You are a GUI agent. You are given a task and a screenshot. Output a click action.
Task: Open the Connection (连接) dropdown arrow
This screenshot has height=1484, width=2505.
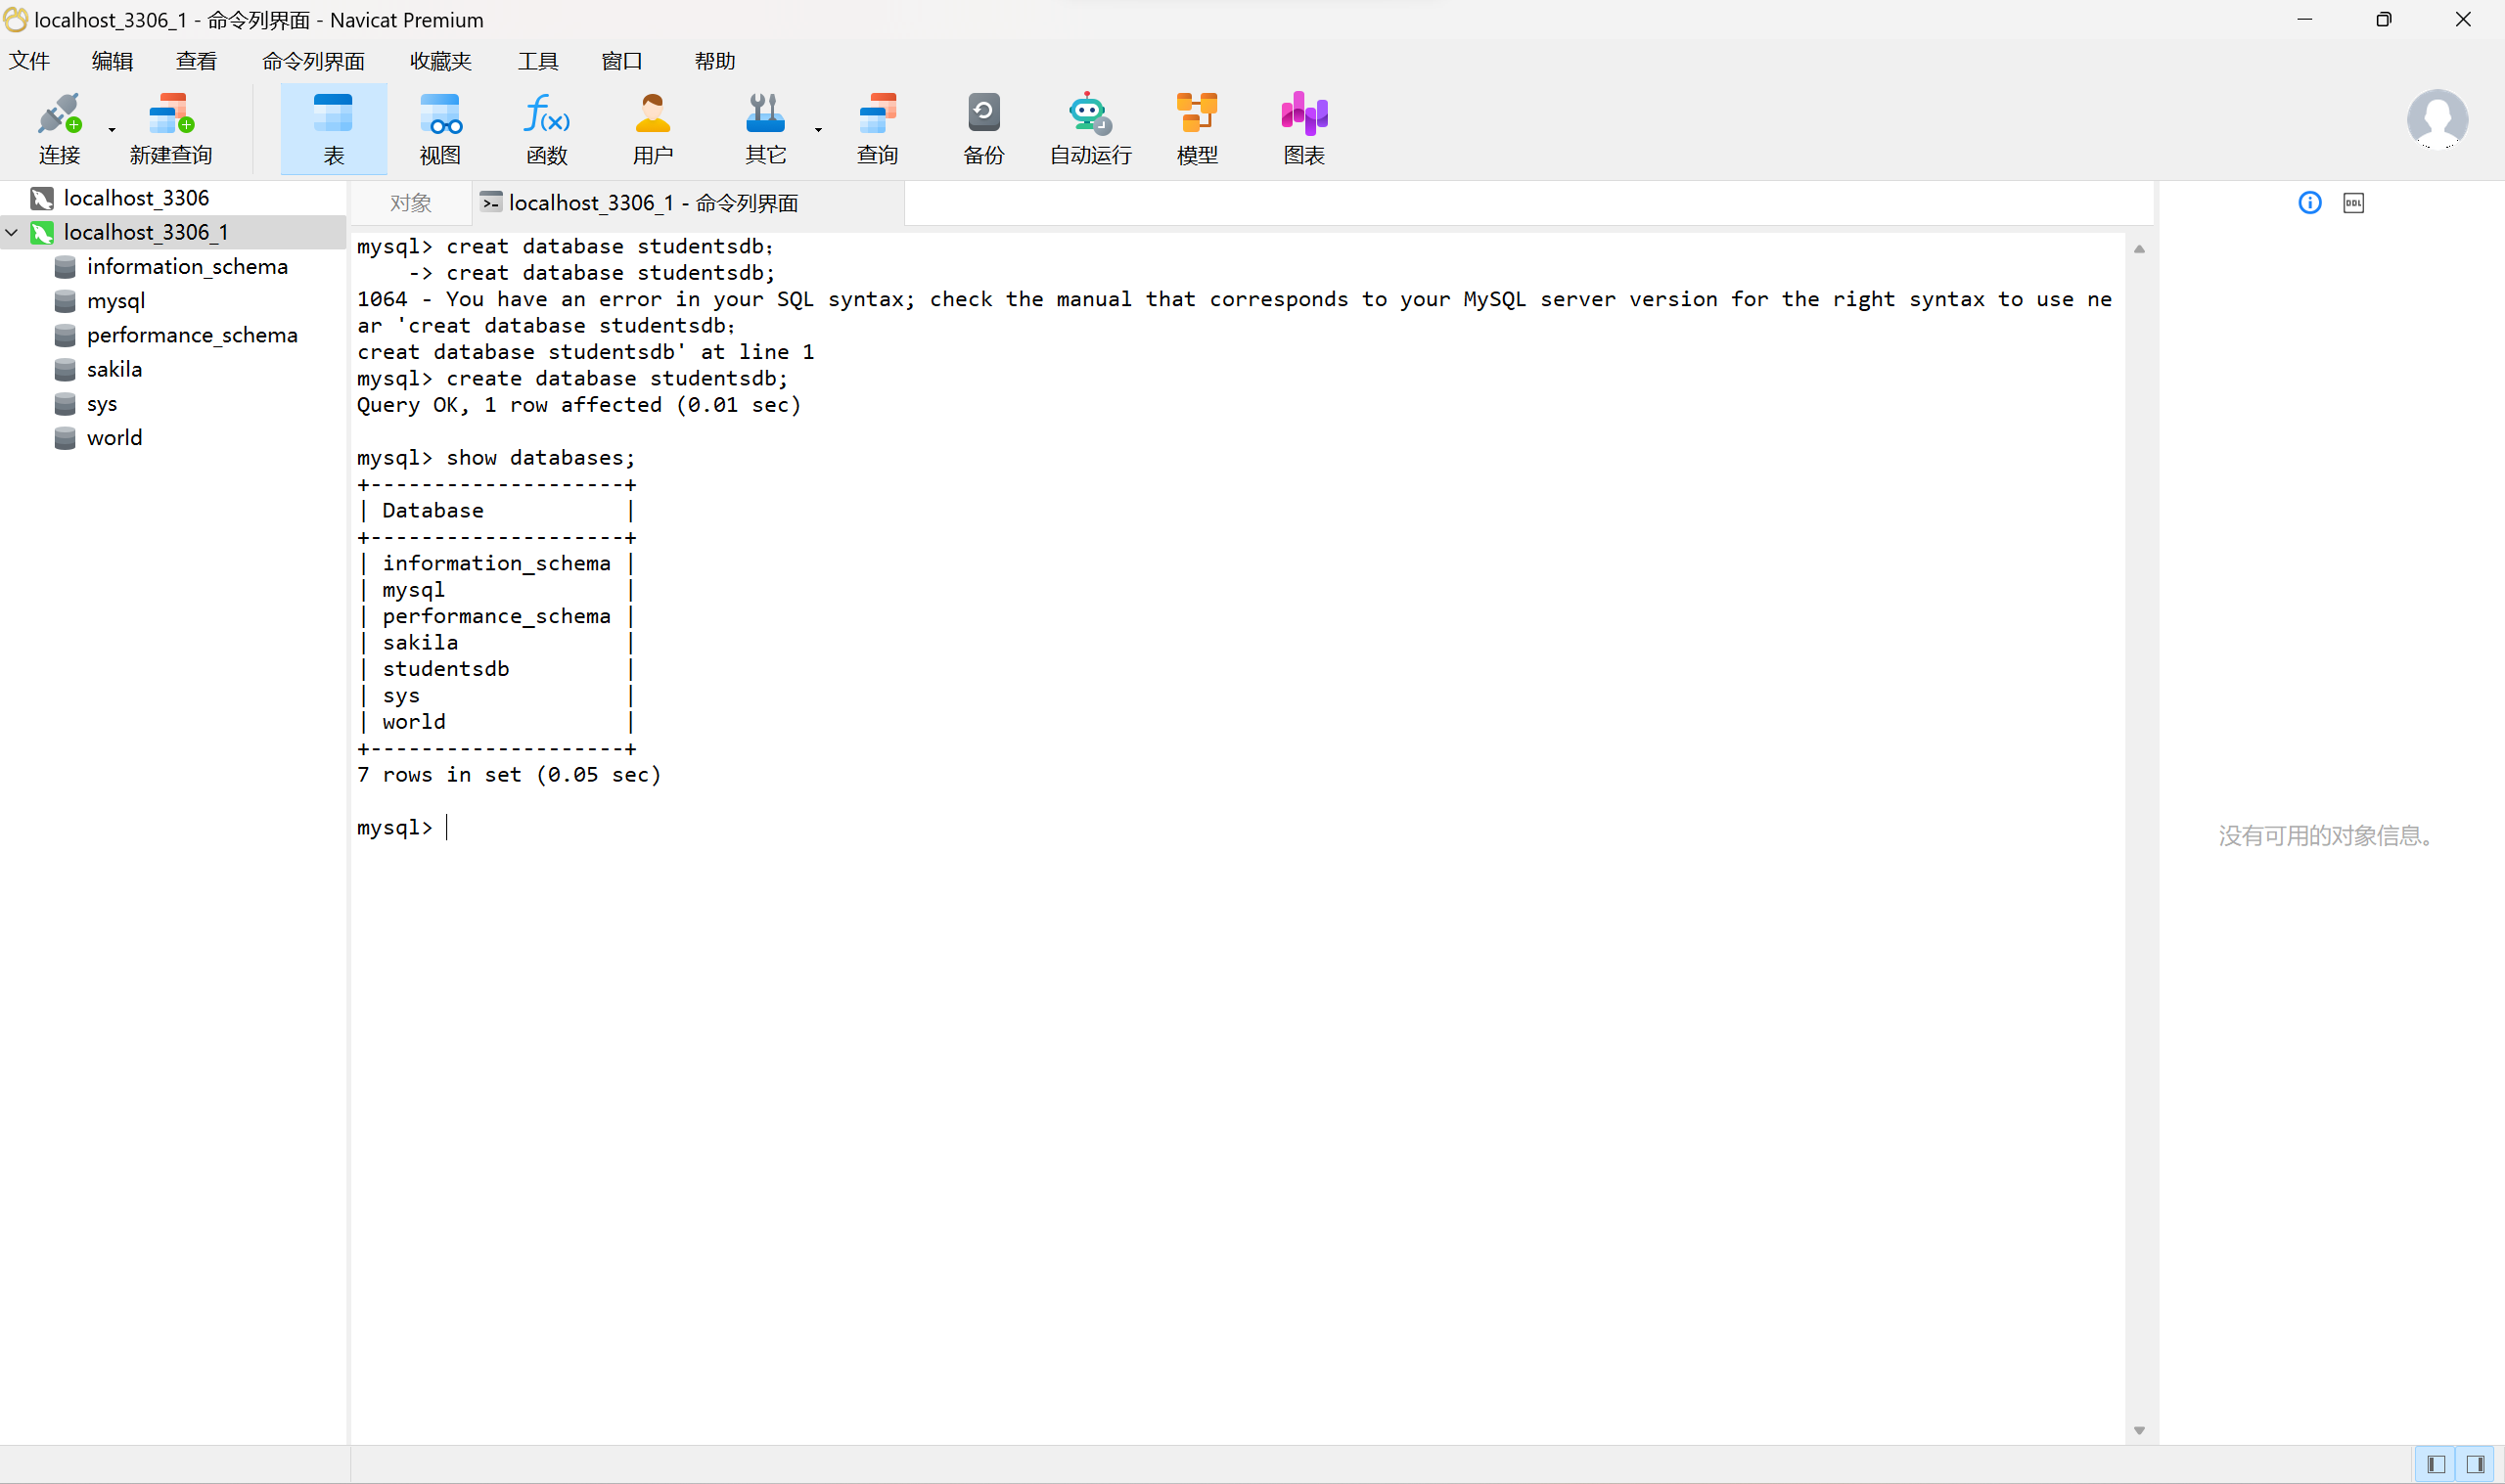click(x=112, y=130)
